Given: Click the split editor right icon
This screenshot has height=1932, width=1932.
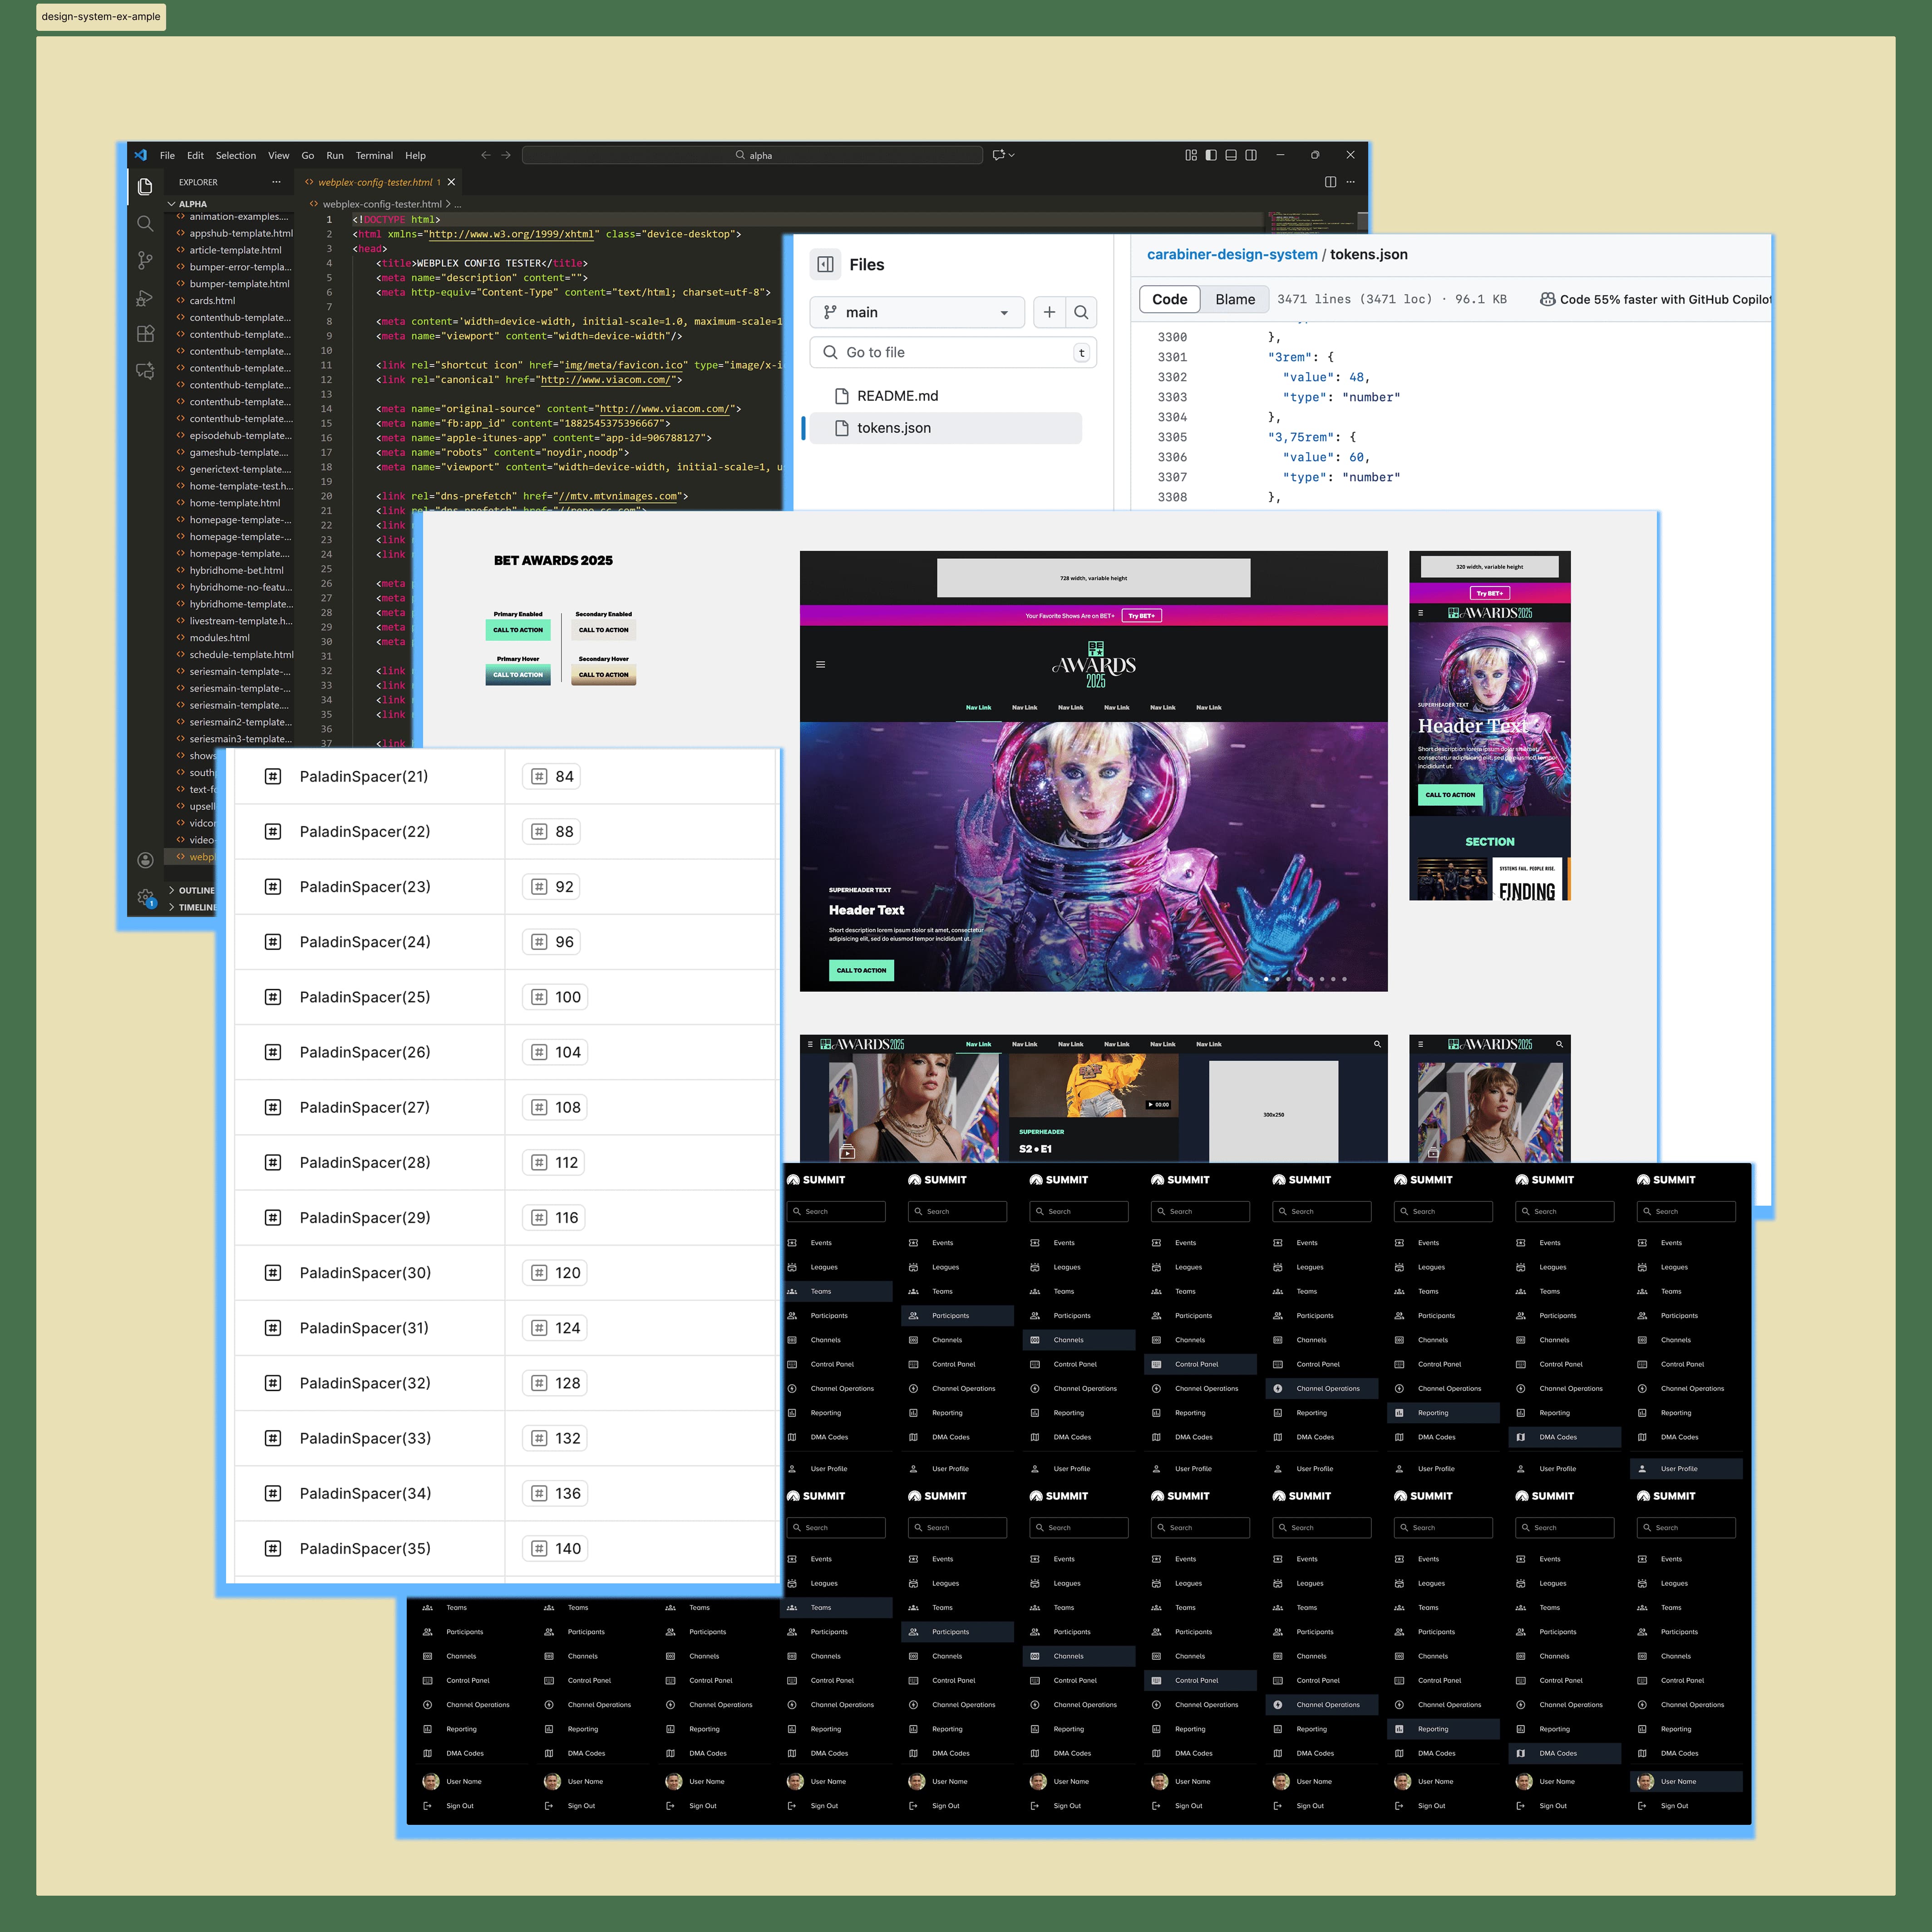Looking at the screenshot, I should pyautogui.click(x=1330, y=182).
